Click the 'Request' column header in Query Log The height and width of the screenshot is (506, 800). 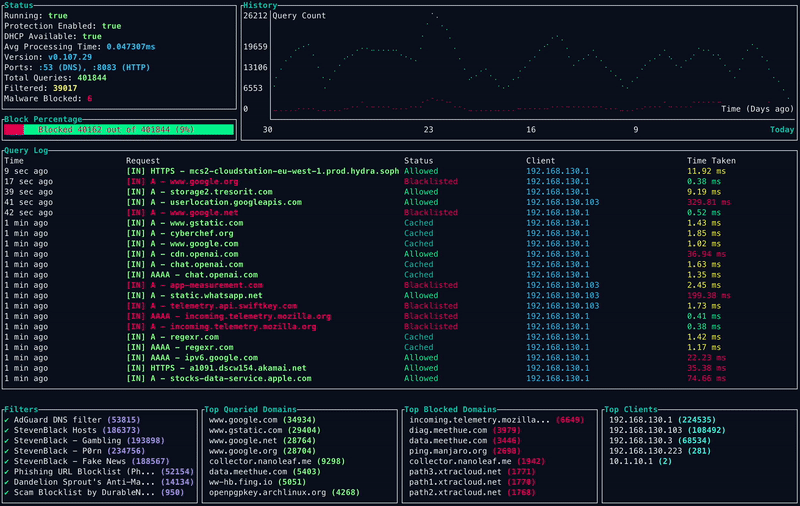click(143, 161)
